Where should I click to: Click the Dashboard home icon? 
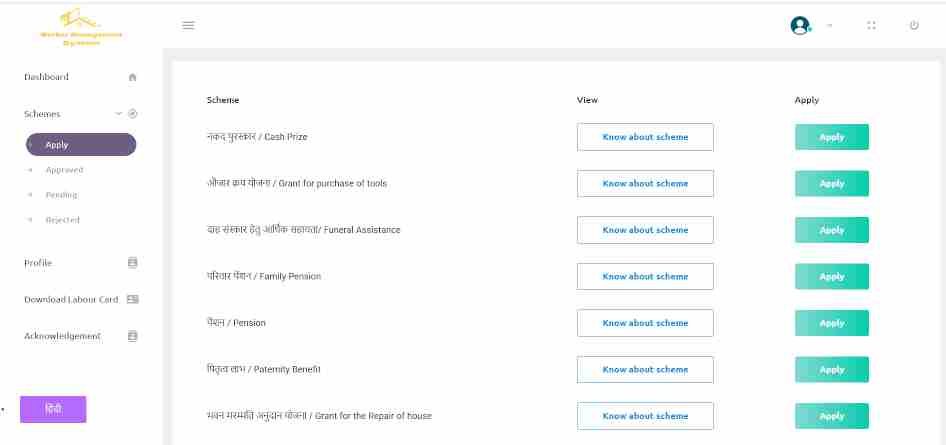pyautogui.click(x=133, y=77)
